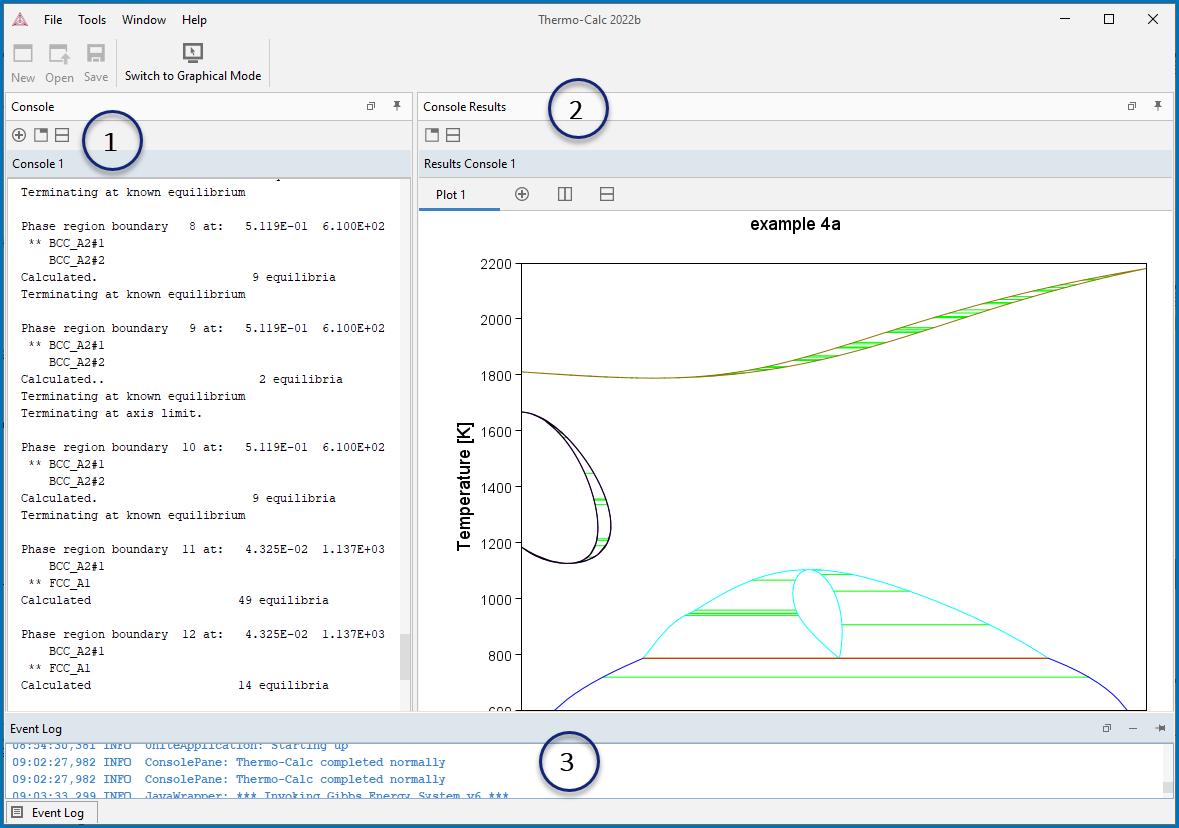Float the Event Log panel
Viewport: 1179px width, 828px height.
[x=1107, y=728]
